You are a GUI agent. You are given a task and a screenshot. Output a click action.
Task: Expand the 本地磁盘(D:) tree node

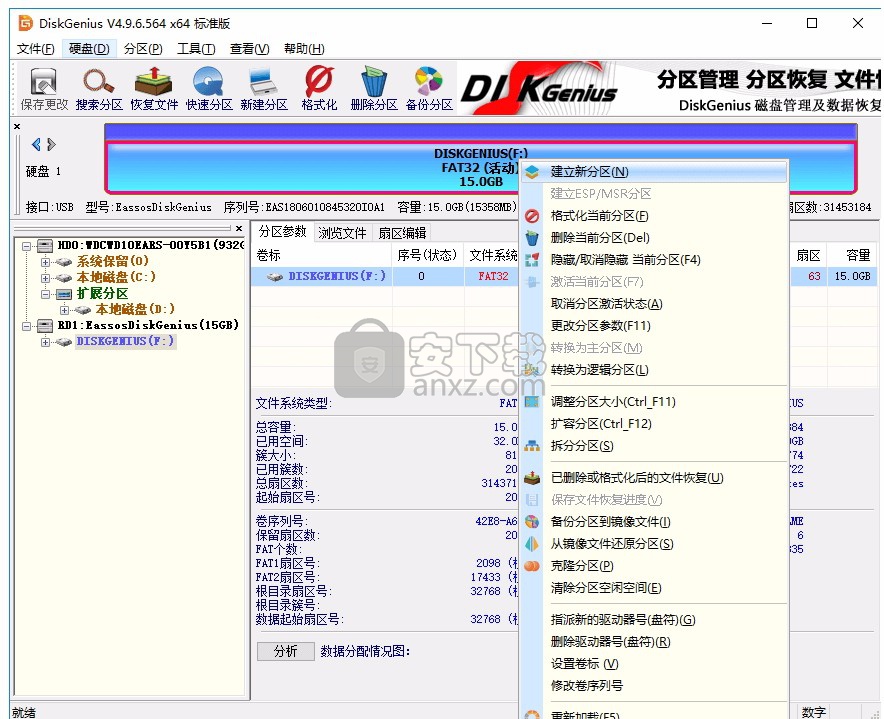(64, 310)
